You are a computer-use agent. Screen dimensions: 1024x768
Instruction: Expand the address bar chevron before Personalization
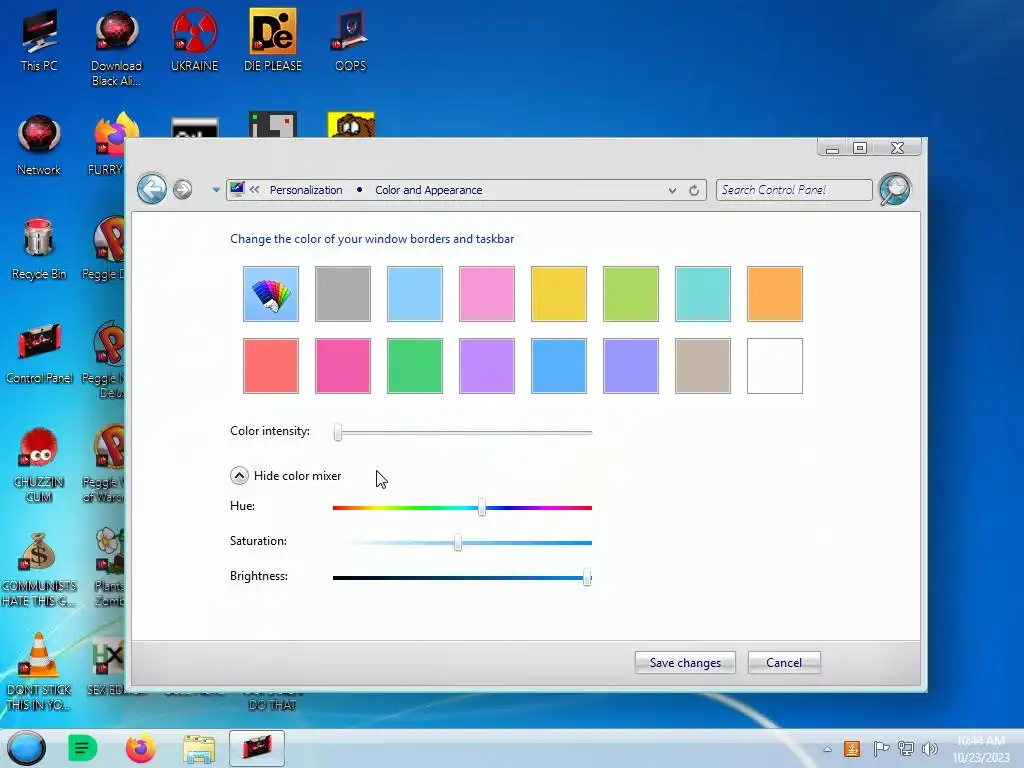[254, 189]
